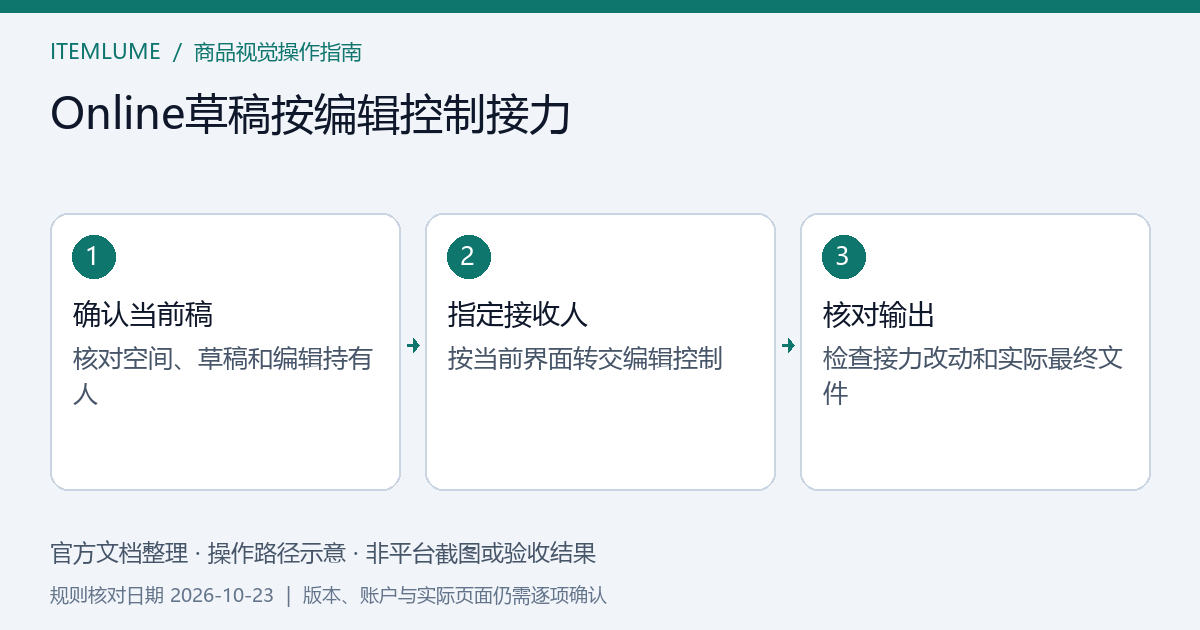
Task: Click the 版本、账户与实际页面仍需逐项确认 note
Action: (455, 596)
